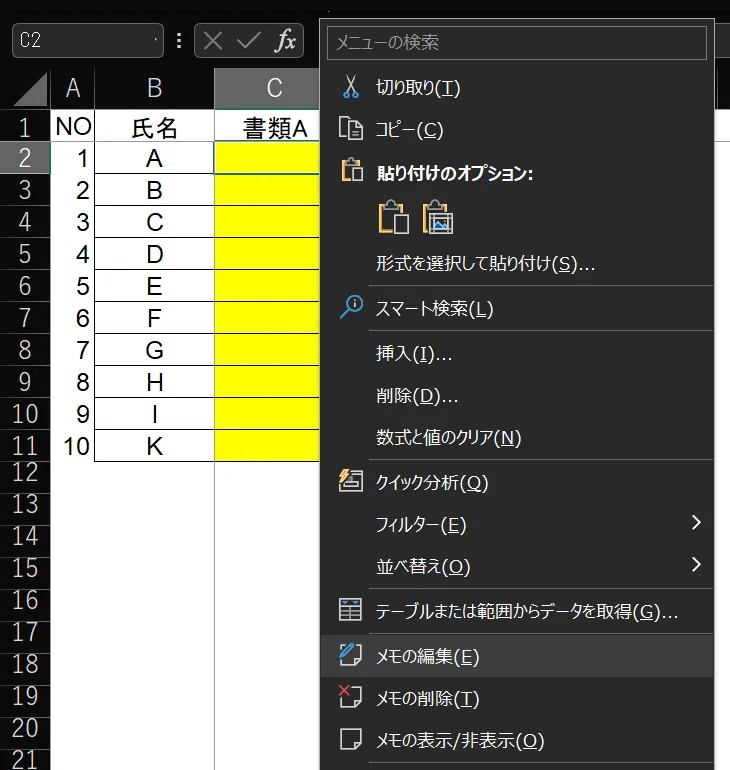Click the Smart Lookup magnifier icon
This screenshot has height=770, width=730.
click(351, 308)
